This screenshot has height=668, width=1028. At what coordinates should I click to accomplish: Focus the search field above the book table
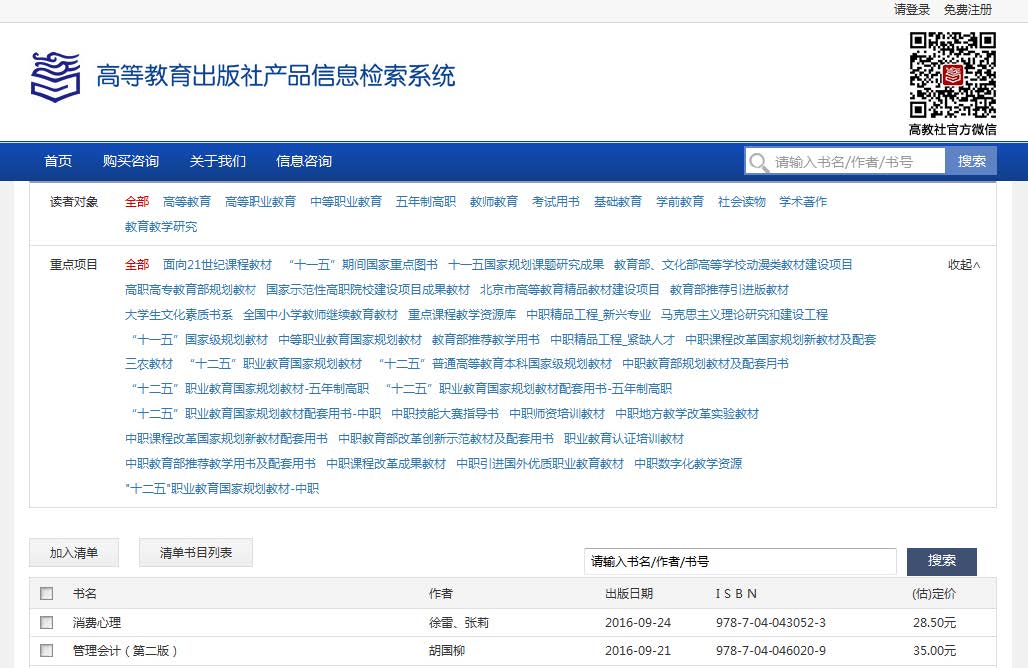pyautogui.click(x=740, y=561)
